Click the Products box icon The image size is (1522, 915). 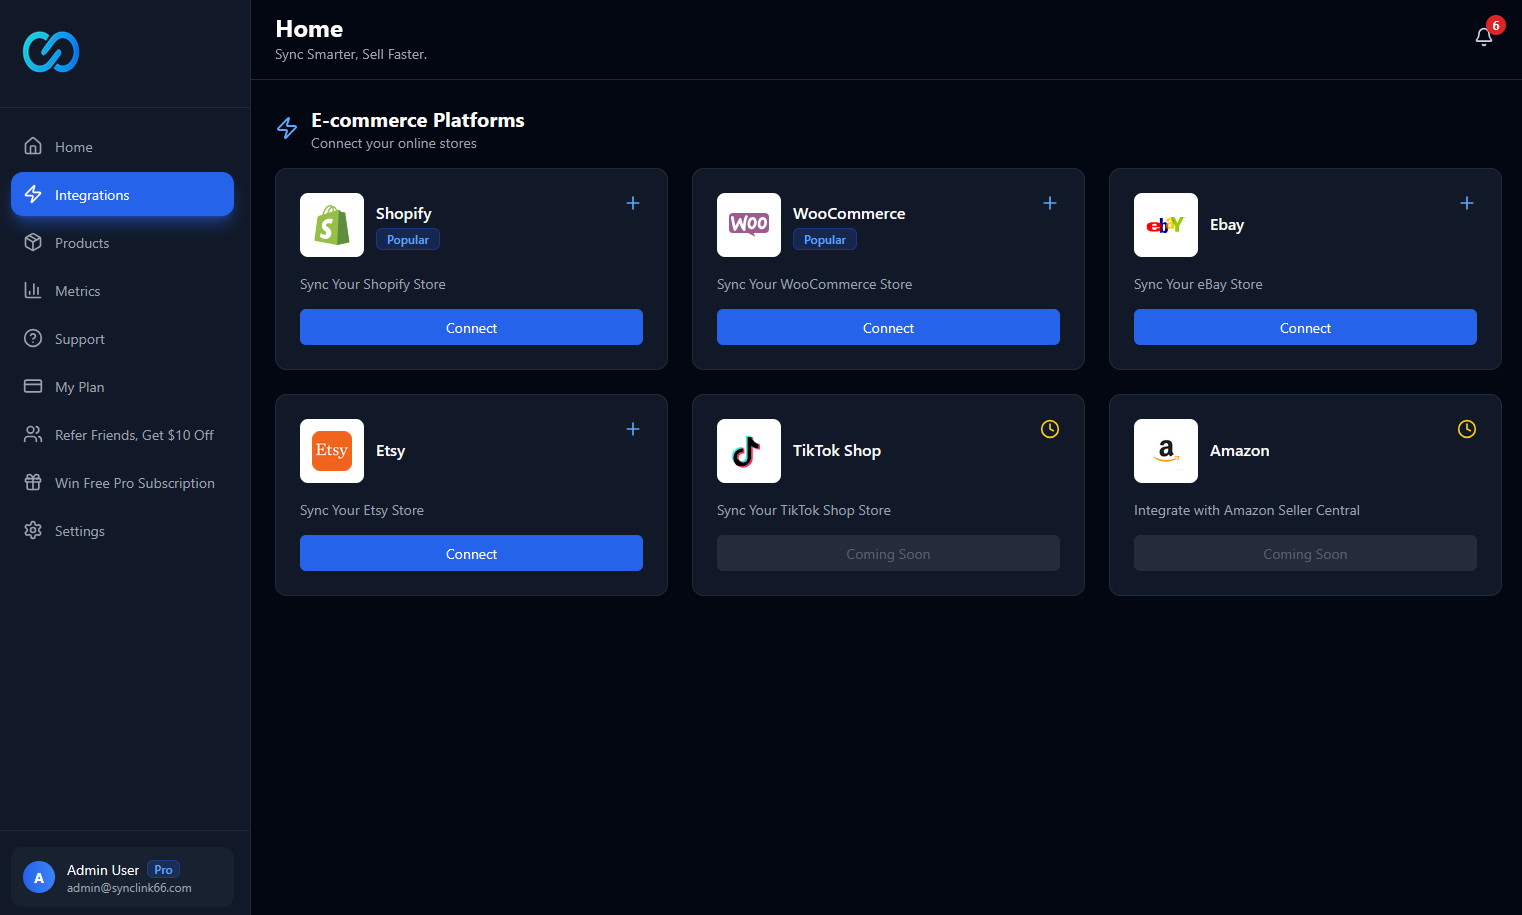33,242
